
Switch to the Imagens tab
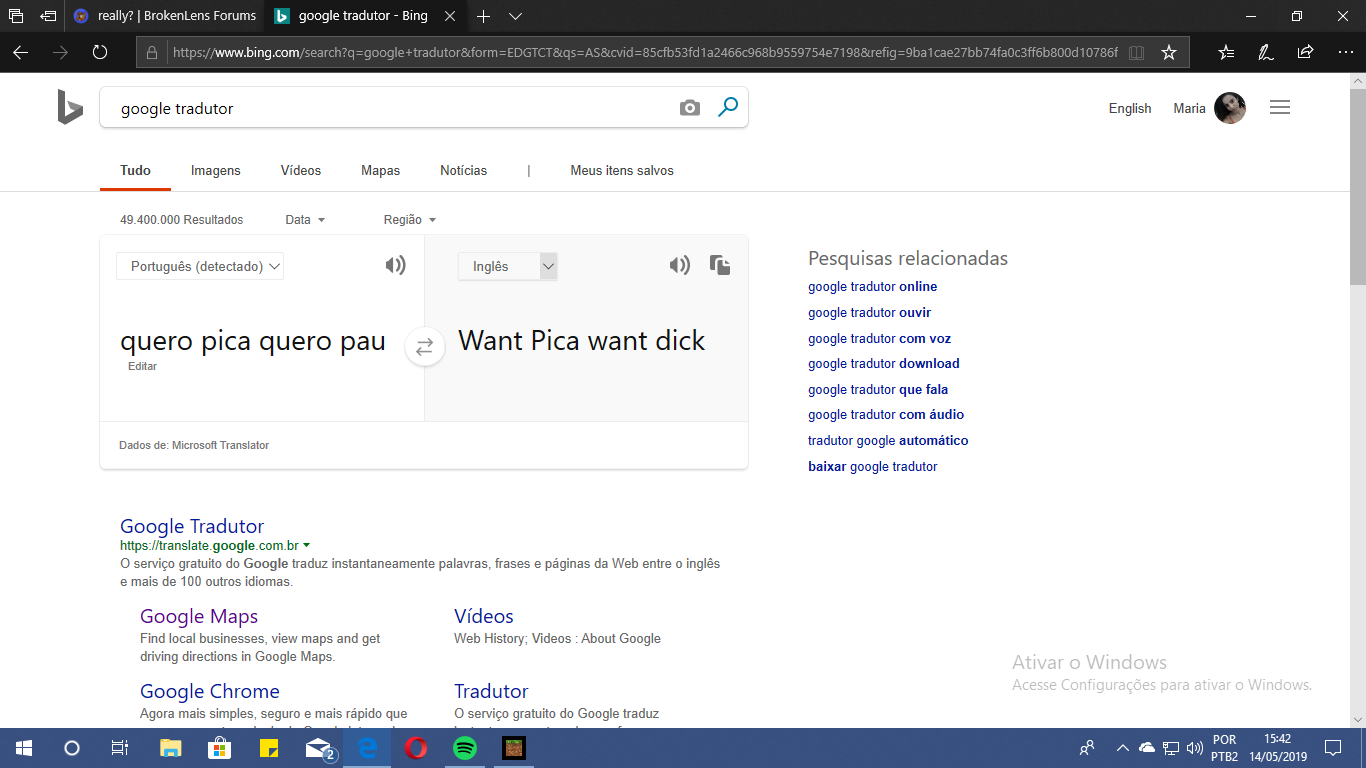tap(216, 171)
